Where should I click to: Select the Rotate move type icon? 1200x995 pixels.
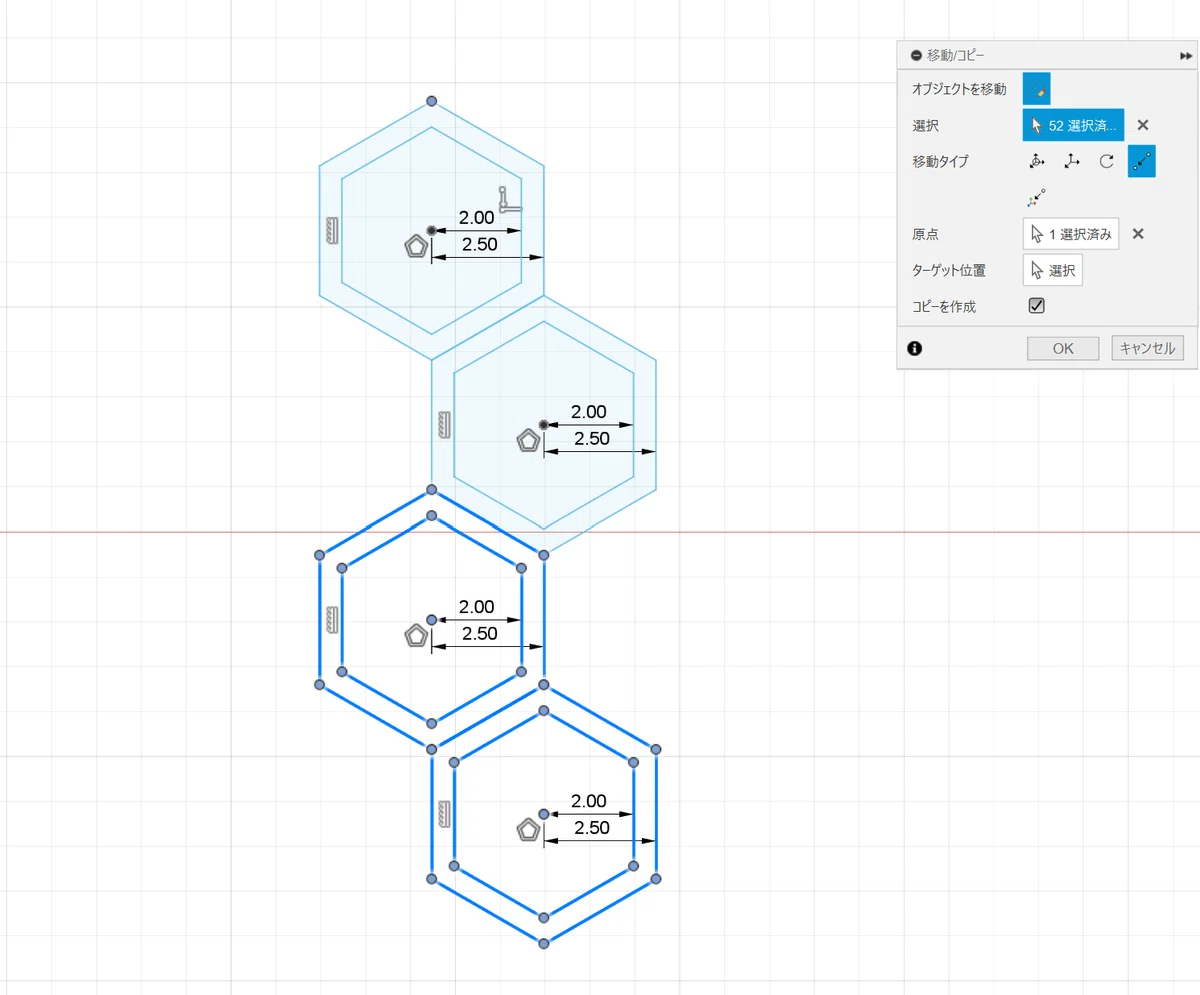pos(1106,161)
